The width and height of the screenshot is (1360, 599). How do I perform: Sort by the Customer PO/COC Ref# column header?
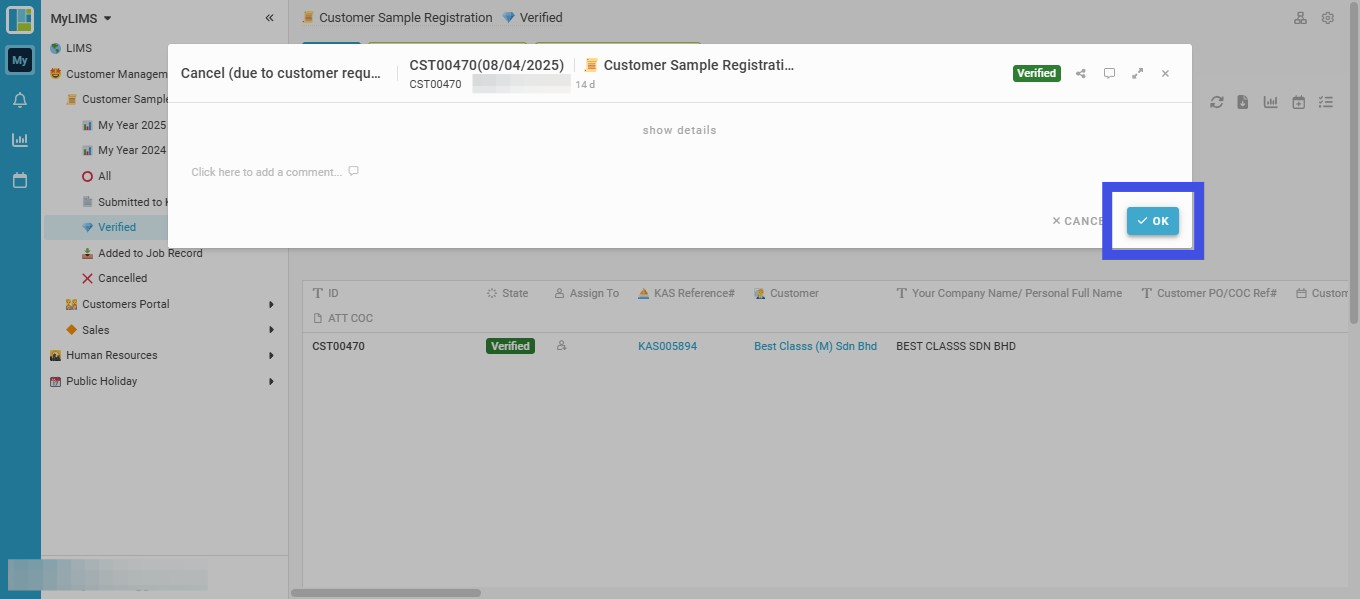(1209, 293)
